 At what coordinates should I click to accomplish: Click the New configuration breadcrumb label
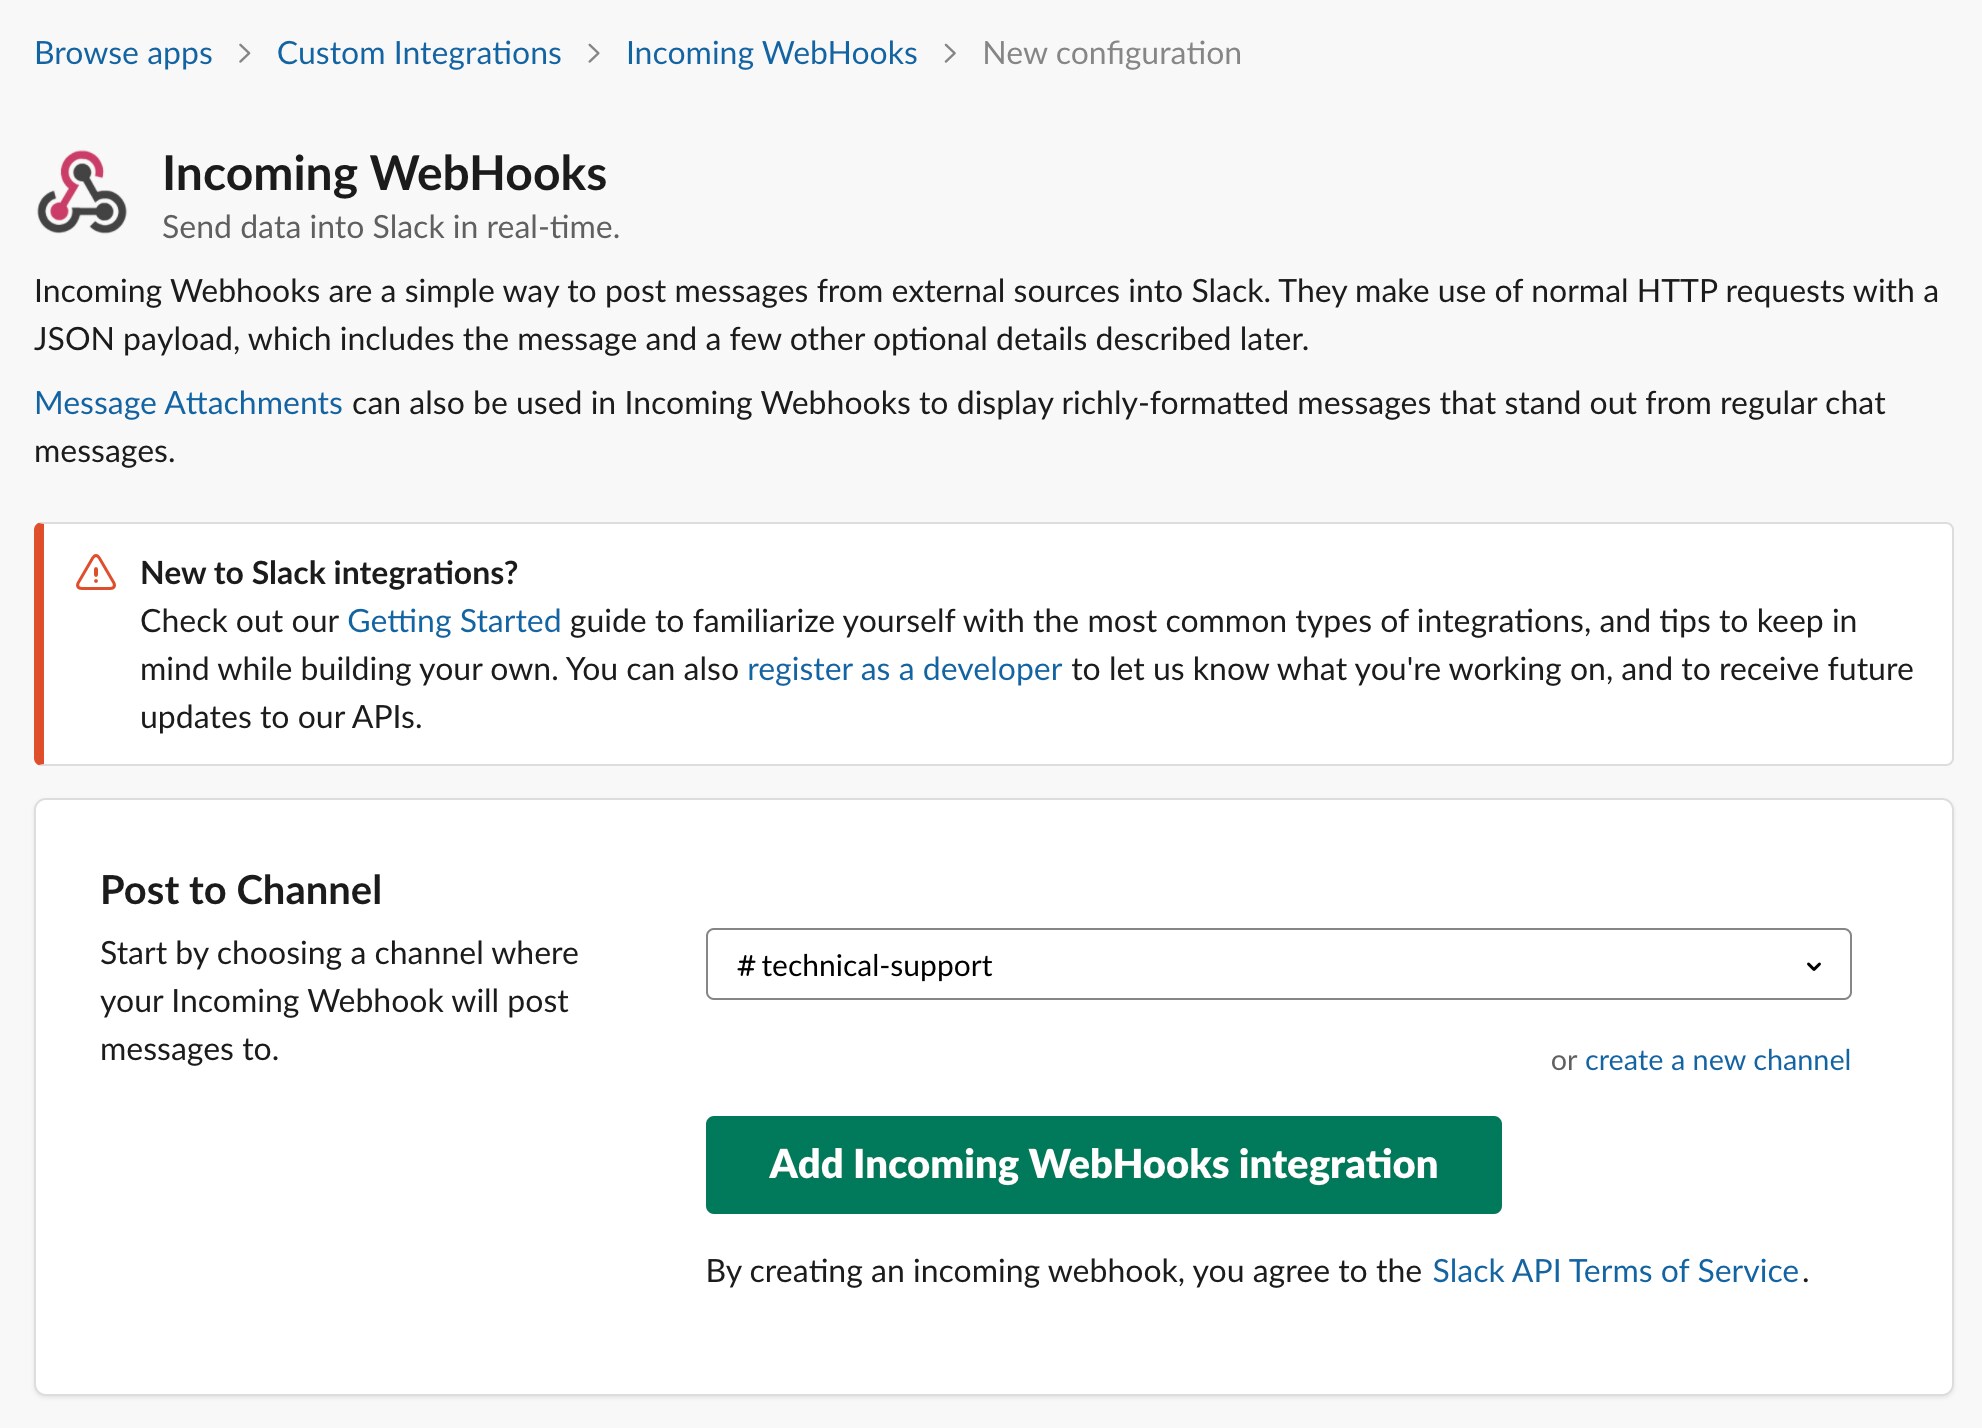tap(1111, 52)
